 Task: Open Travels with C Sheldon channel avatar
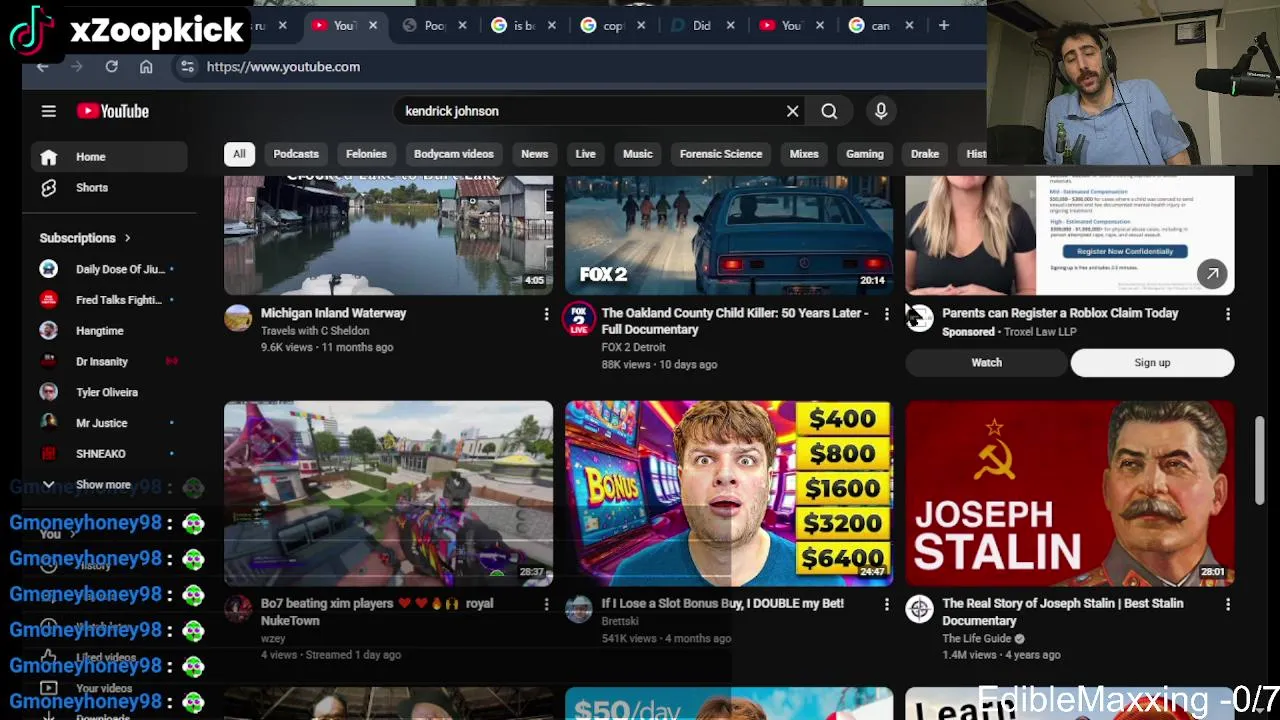tap(238, 319)
